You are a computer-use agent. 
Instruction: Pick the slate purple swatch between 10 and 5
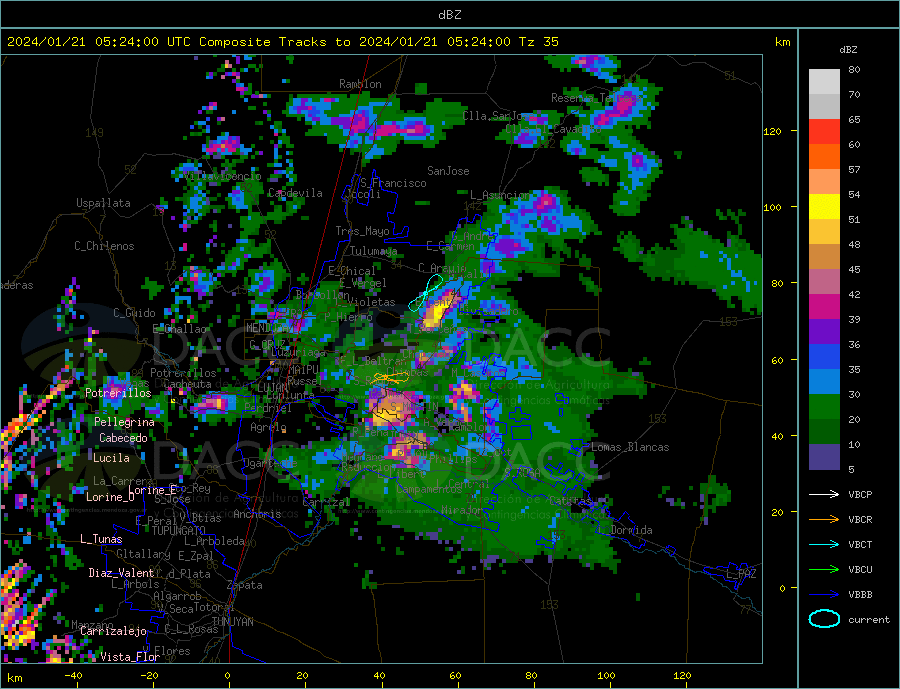[x=824, y=457]
